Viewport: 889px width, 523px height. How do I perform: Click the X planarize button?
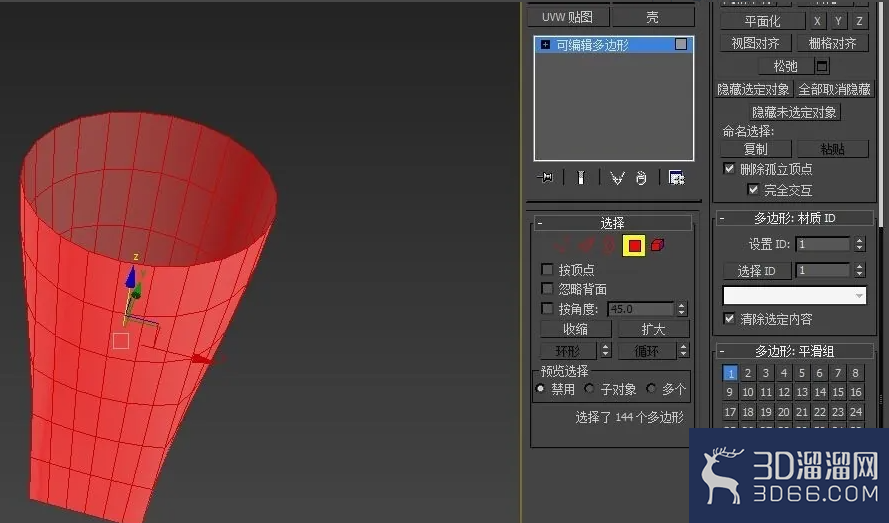point(817,22)
